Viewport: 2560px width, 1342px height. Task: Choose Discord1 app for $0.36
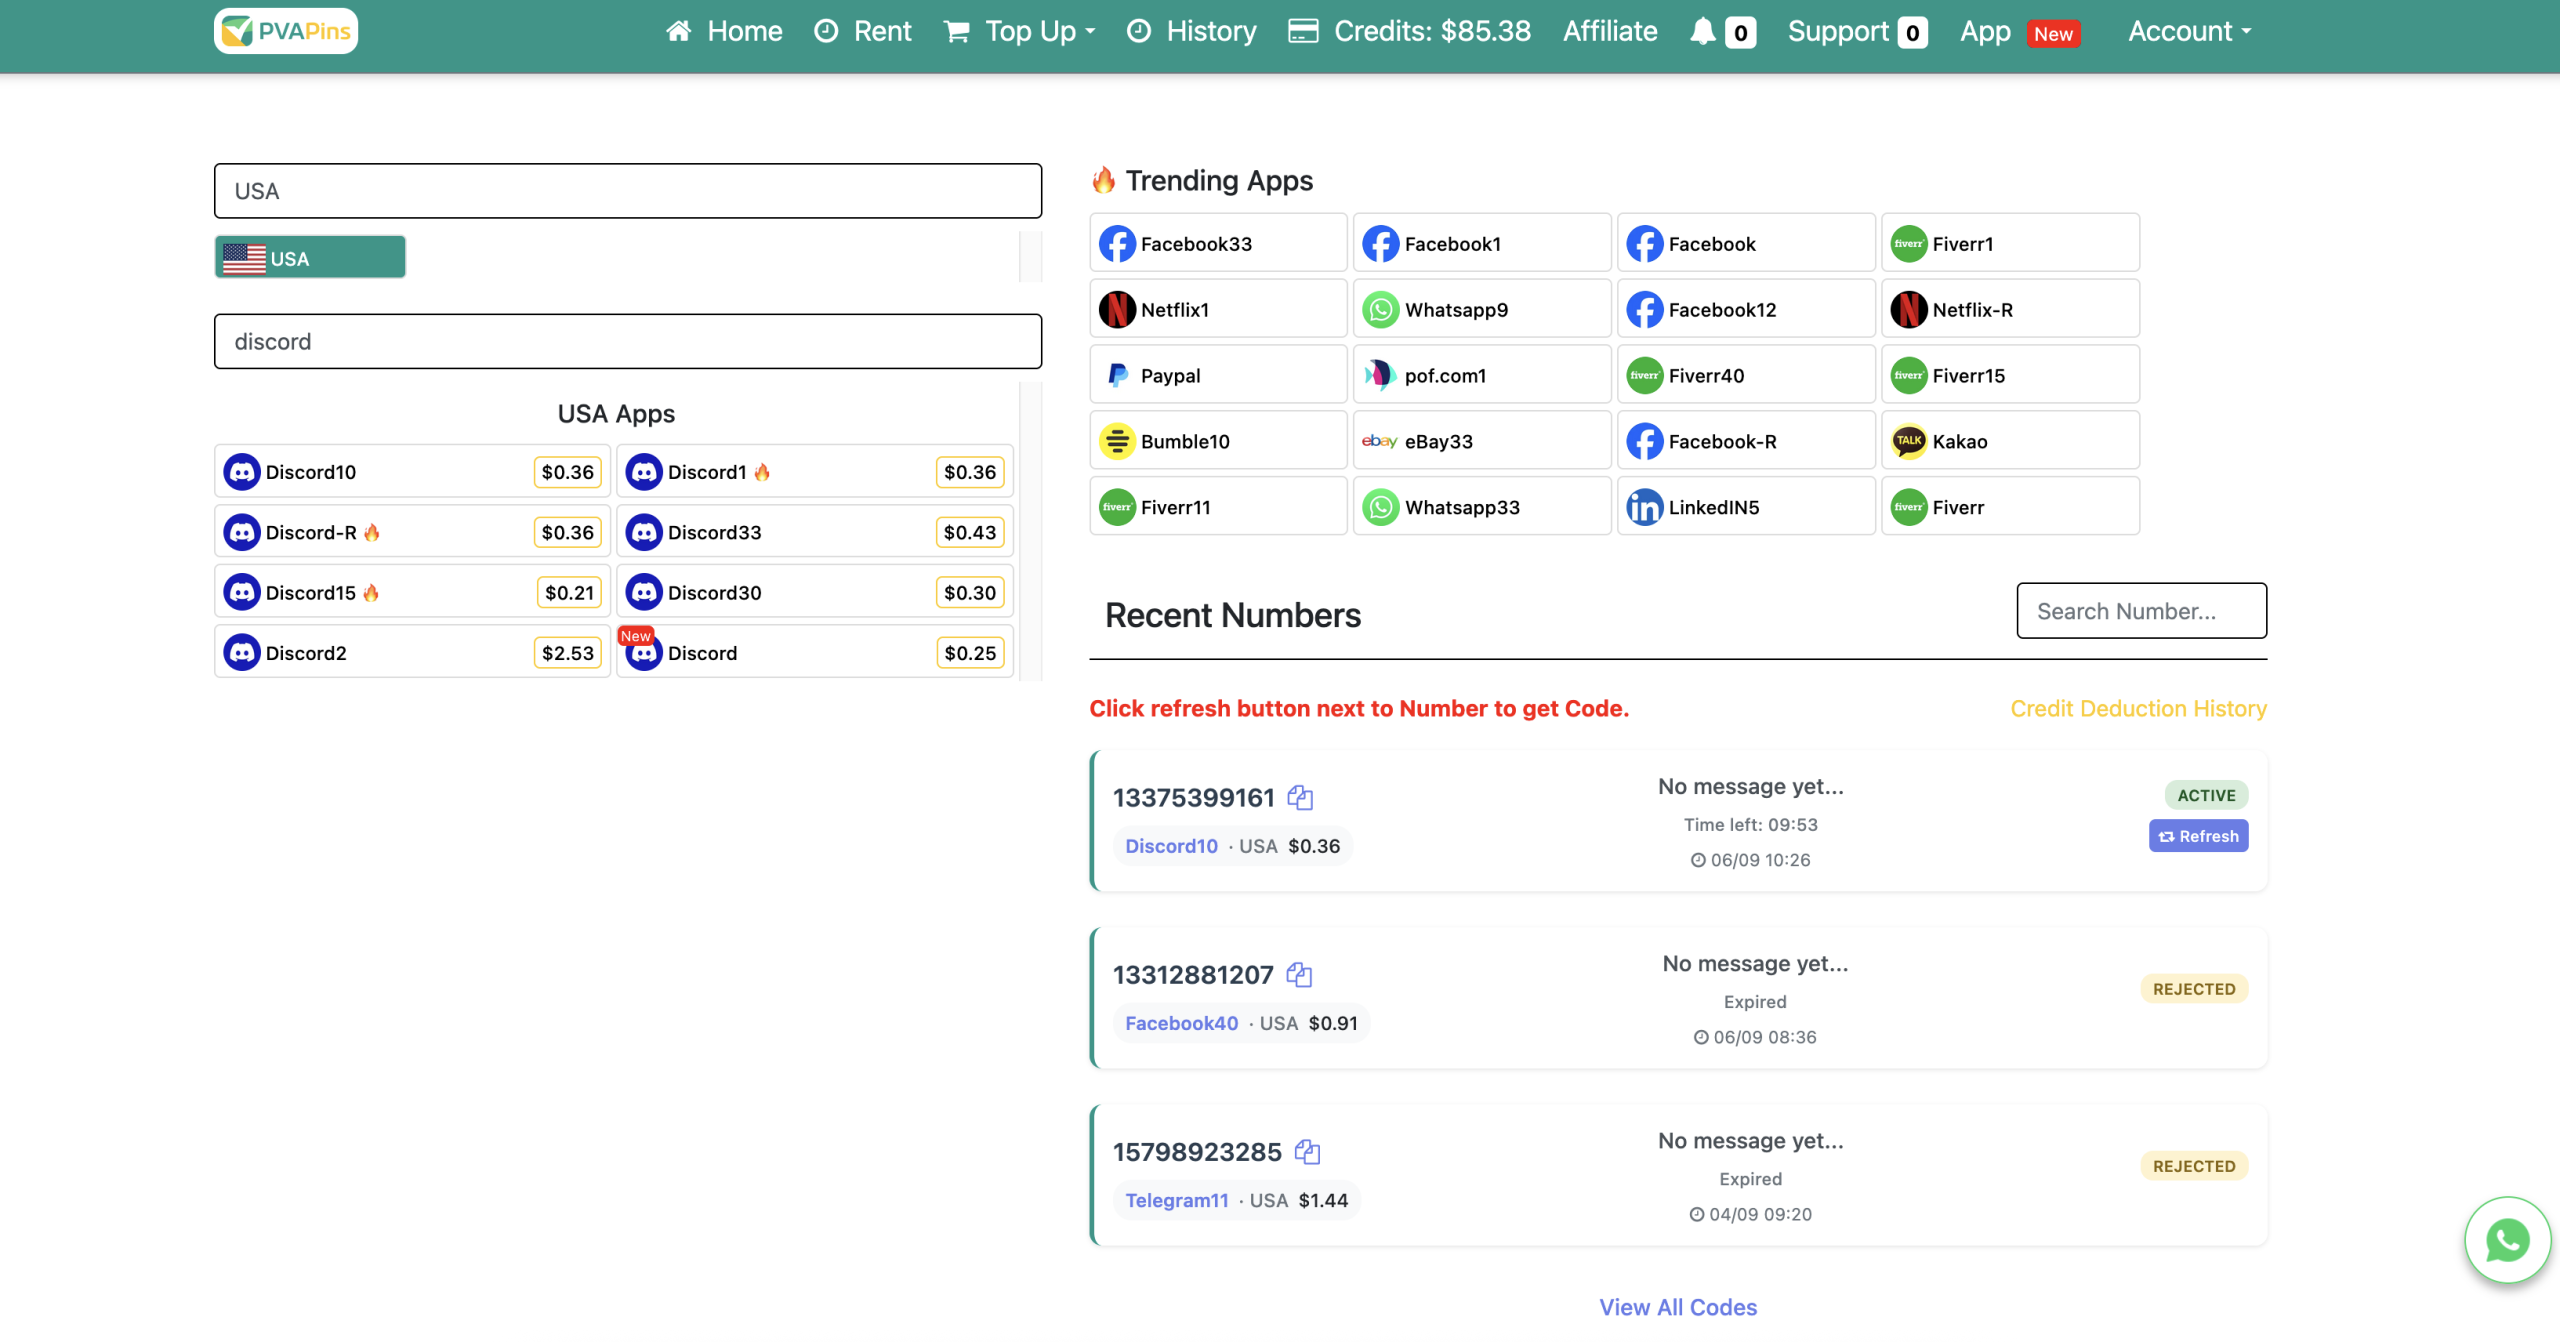click(x=815, y=471)
